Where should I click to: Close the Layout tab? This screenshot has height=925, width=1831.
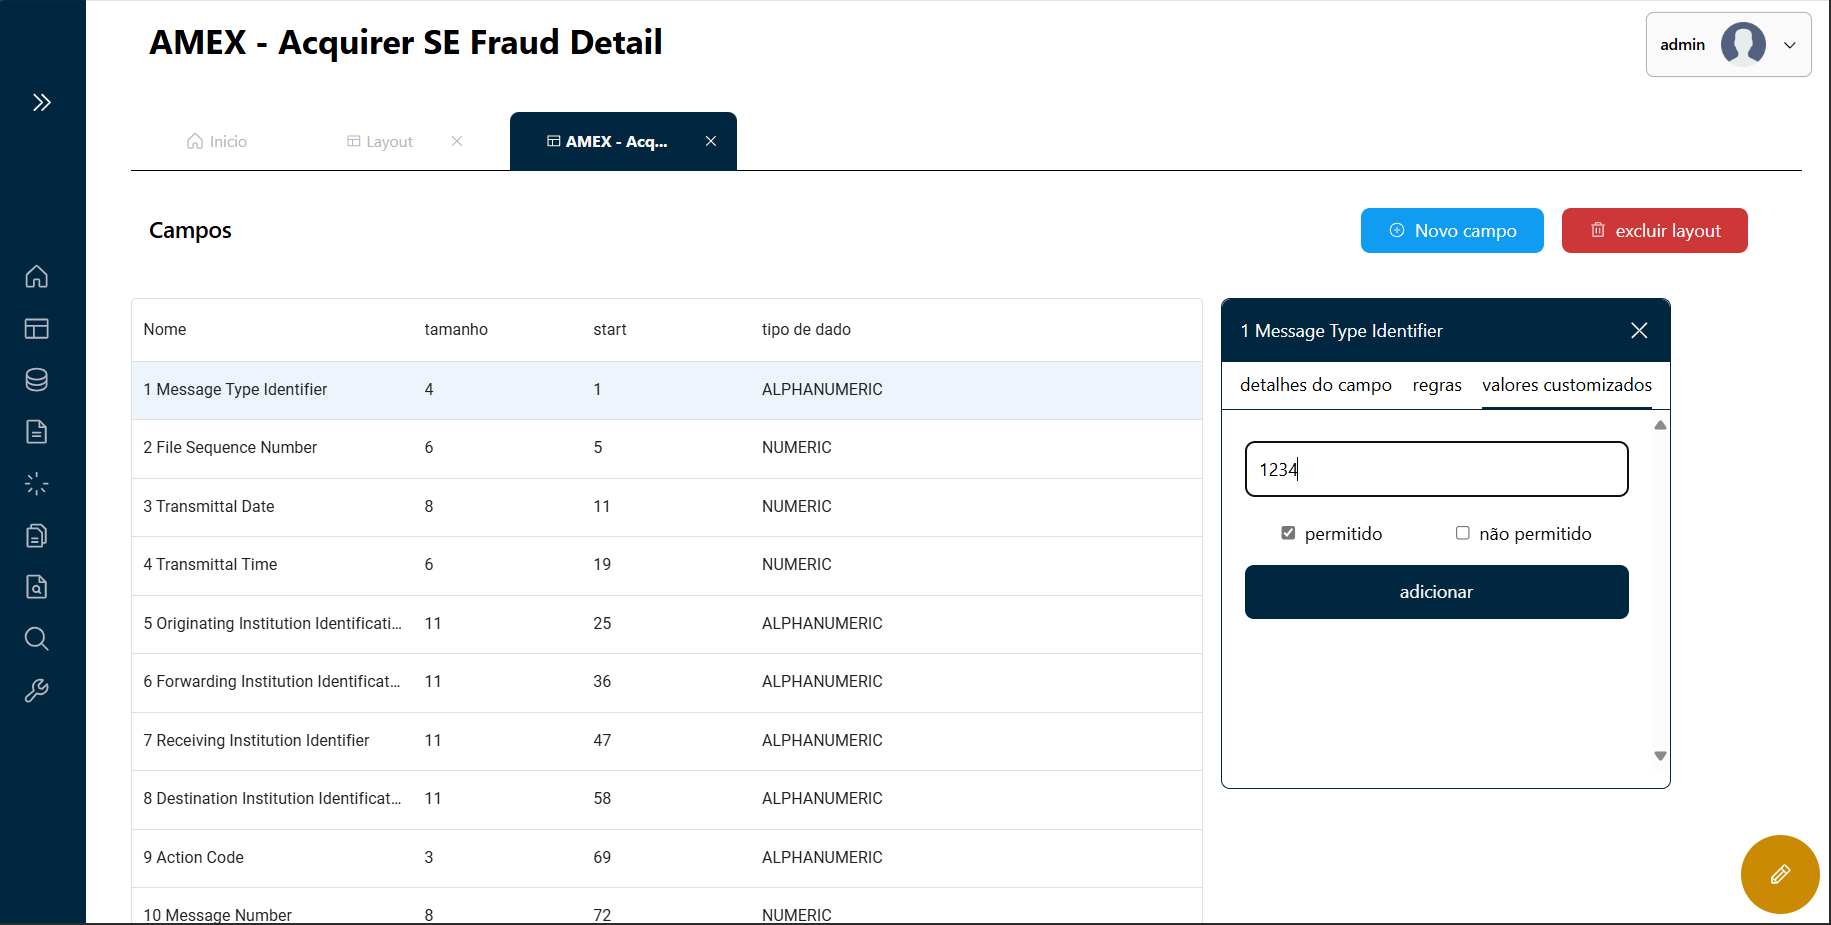click(x=457, y=141)
